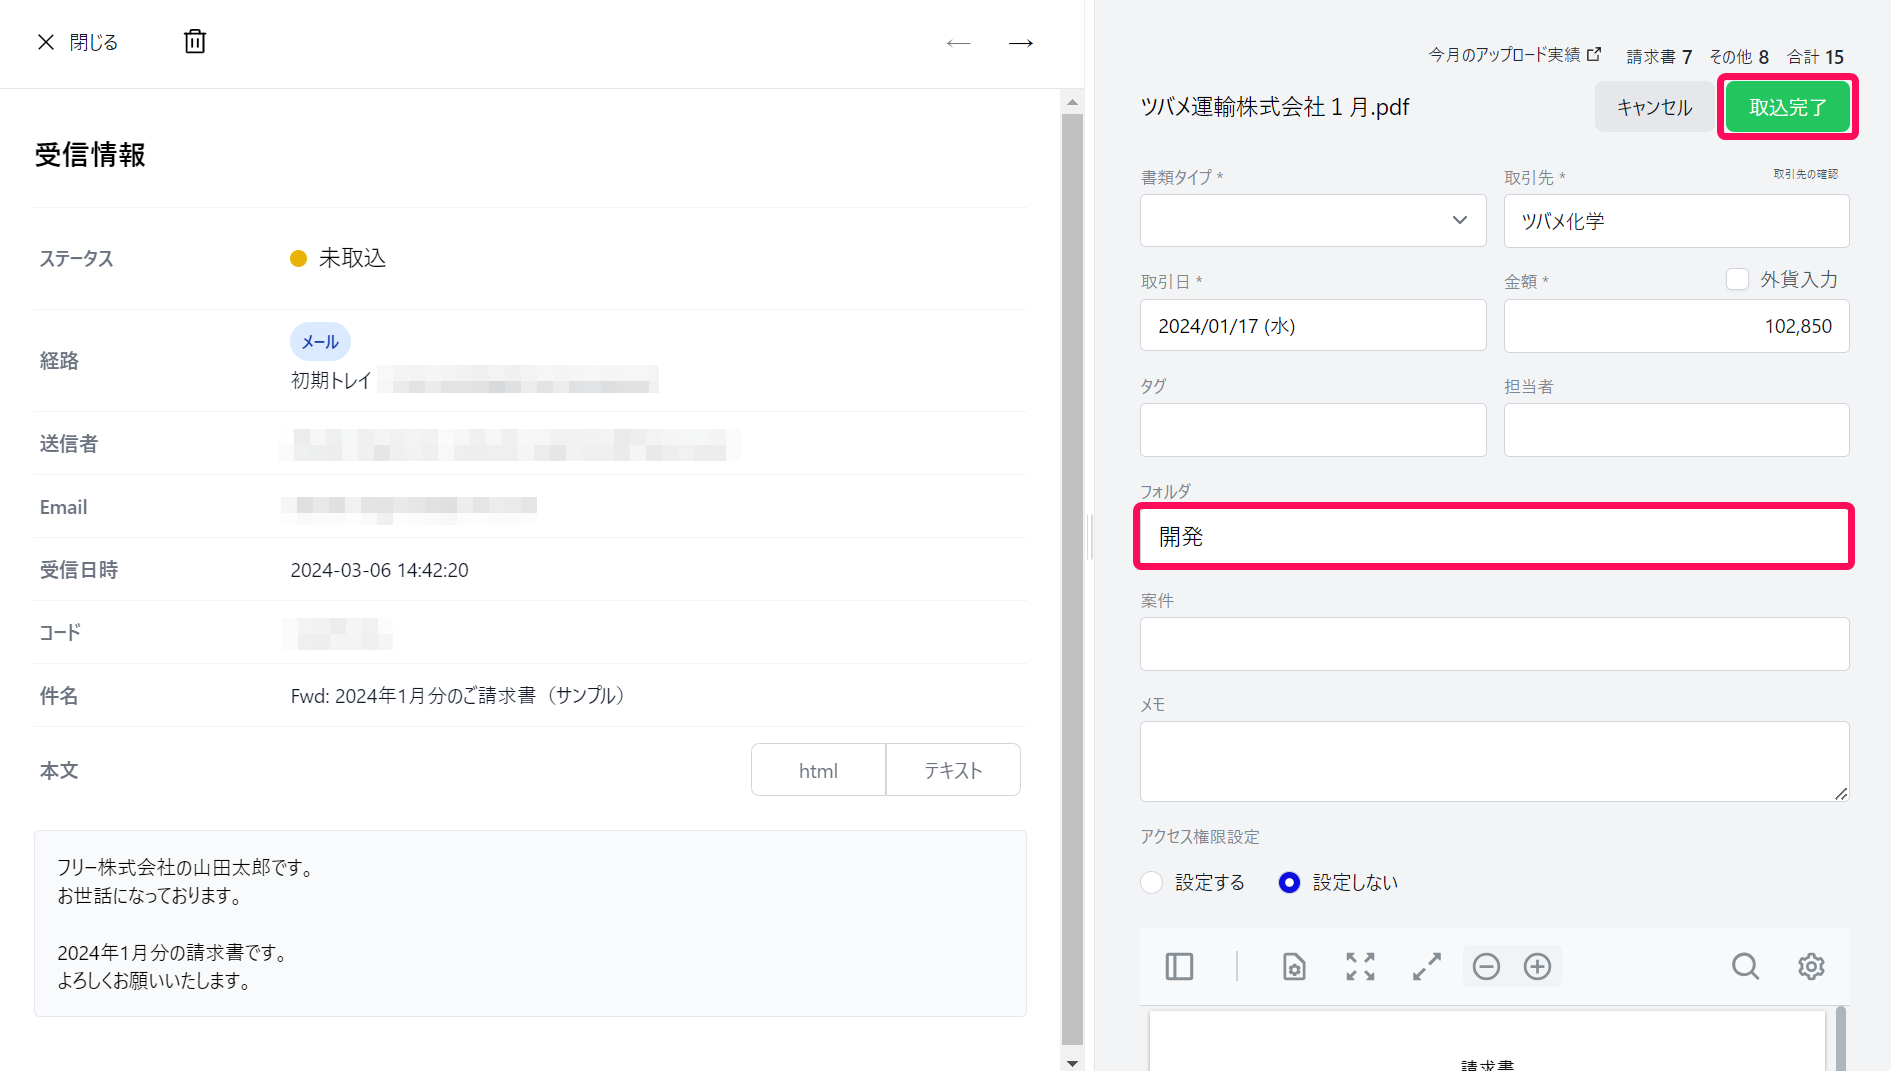This screenshot has width=1891, height=1071.
Task: Click the タグ input field
Action: pos(1313,430)
